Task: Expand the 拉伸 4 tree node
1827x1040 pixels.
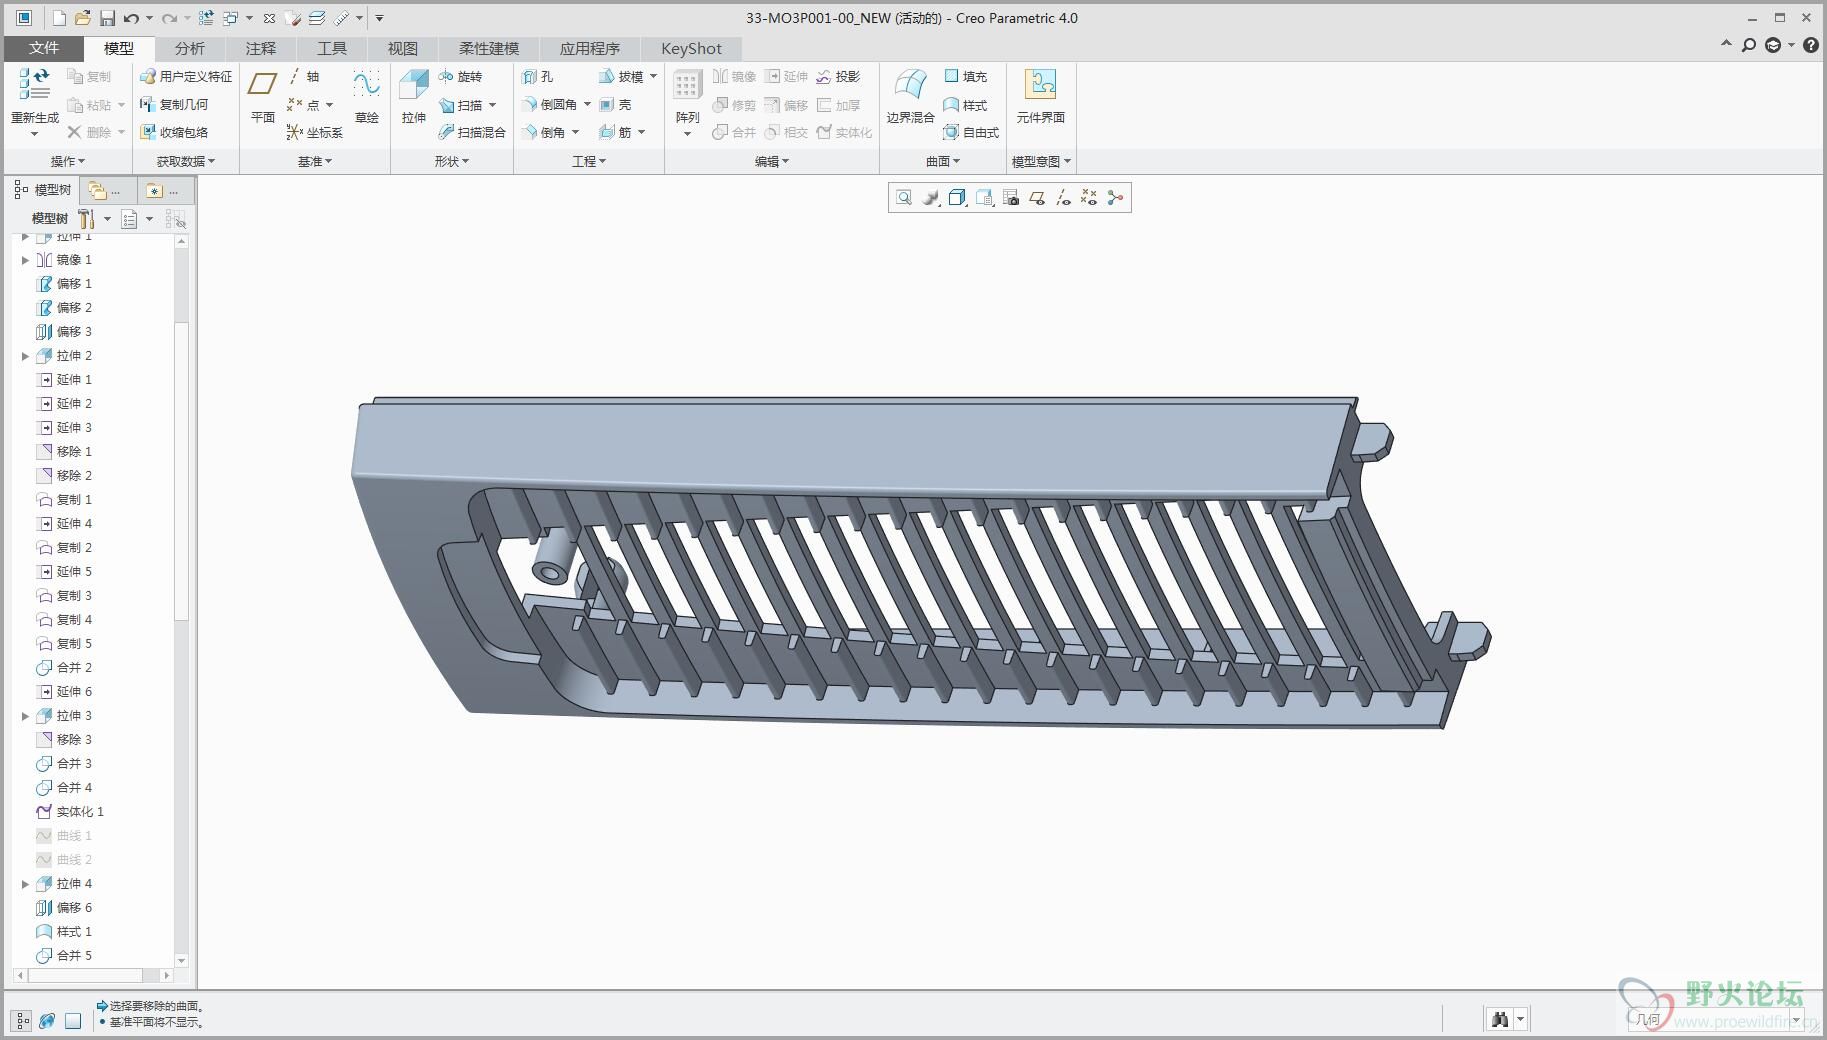Action: pos(25,884)
